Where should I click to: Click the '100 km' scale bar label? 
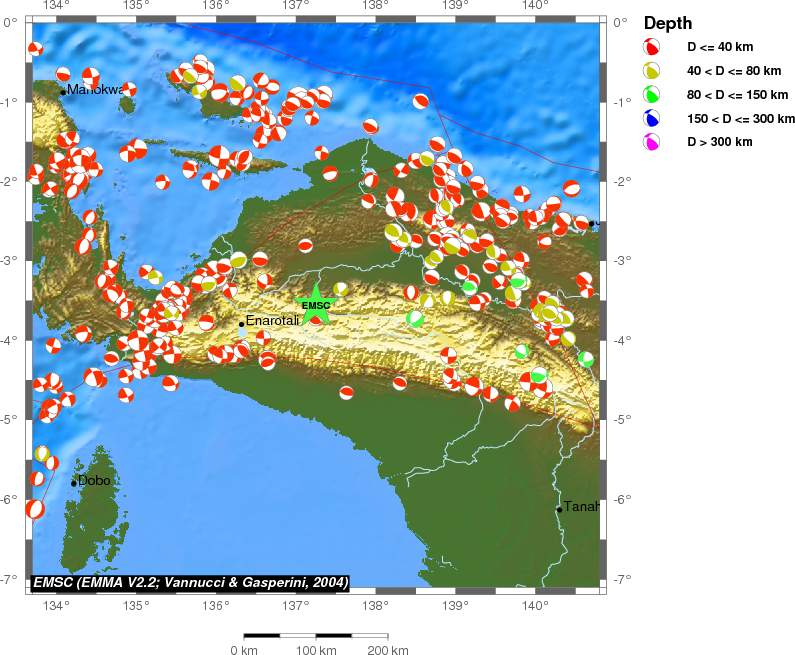point(316,651)
